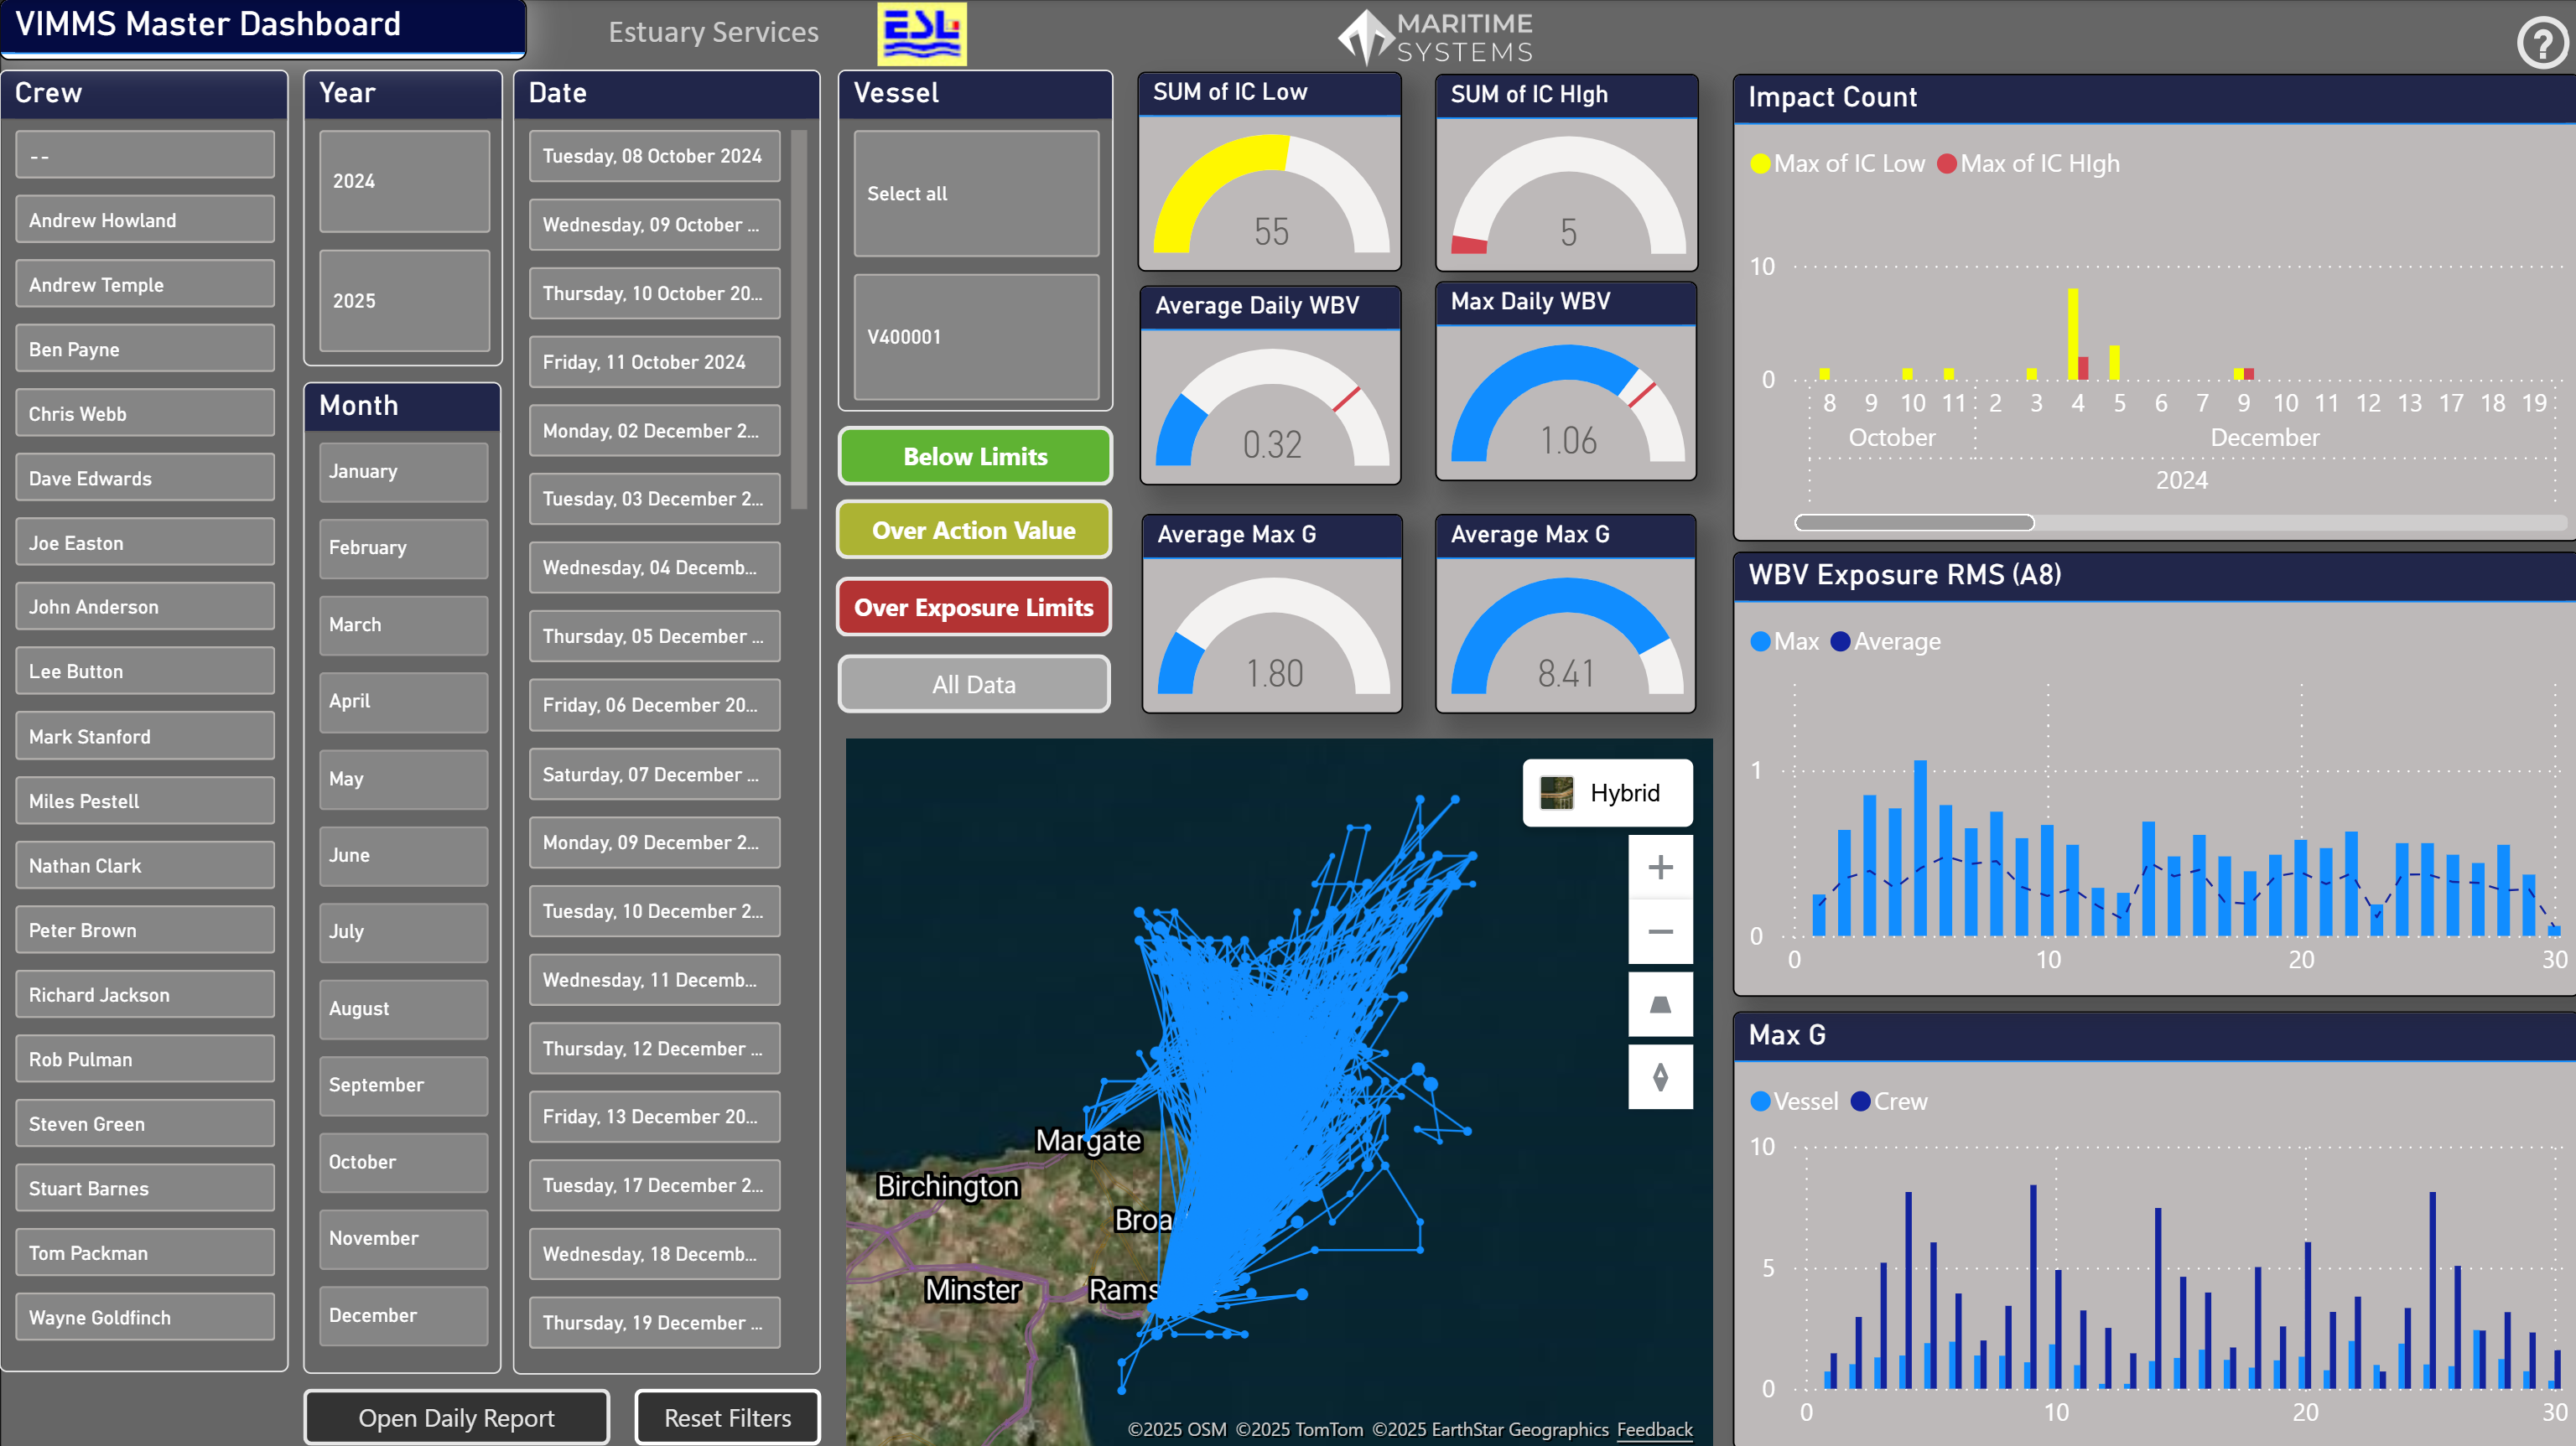Click the Date list vertical scrollbar
Viewport: 2576px width, 1446px height.
pos(798,320)
